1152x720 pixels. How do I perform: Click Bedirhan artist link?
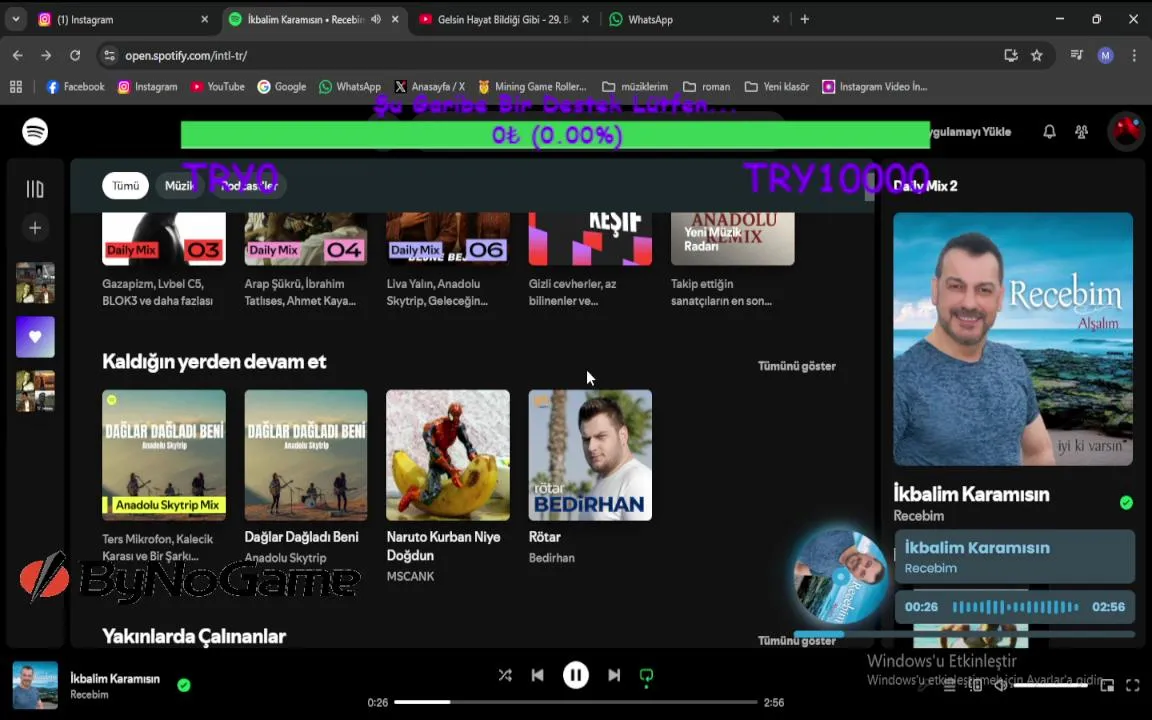[x=552, y=558]
